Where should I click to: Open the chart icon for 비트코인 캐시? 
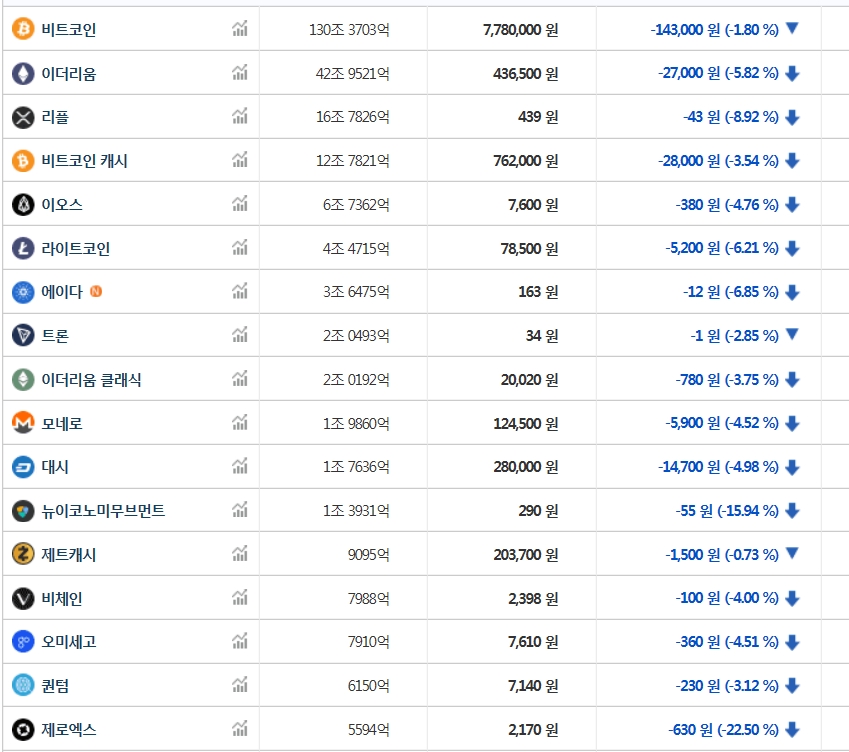point(240,160)
